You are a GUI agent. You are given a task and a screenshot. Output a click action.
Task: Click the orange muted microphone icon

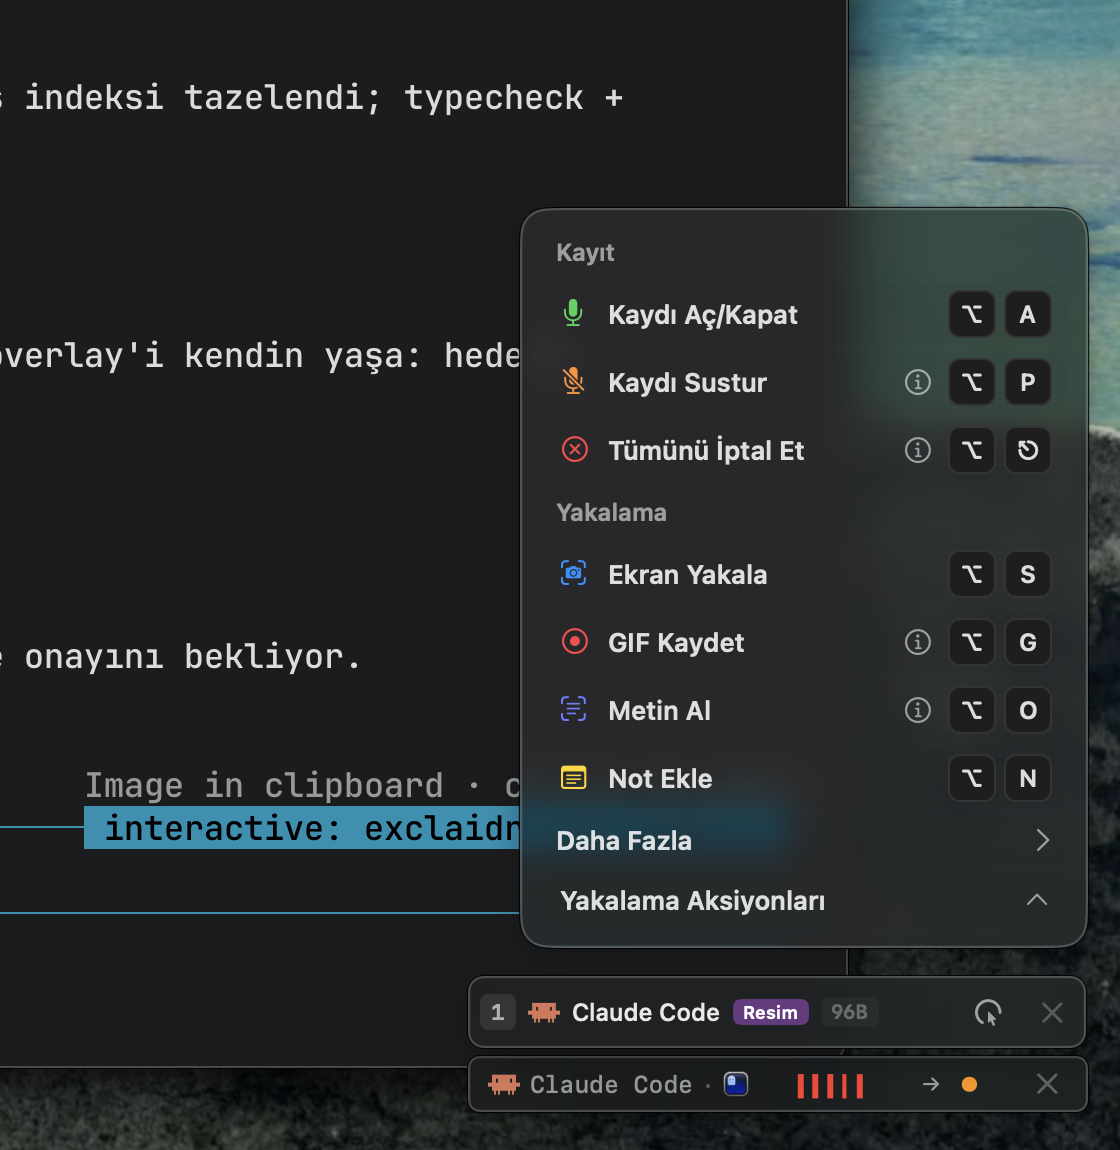click(574, 382)
